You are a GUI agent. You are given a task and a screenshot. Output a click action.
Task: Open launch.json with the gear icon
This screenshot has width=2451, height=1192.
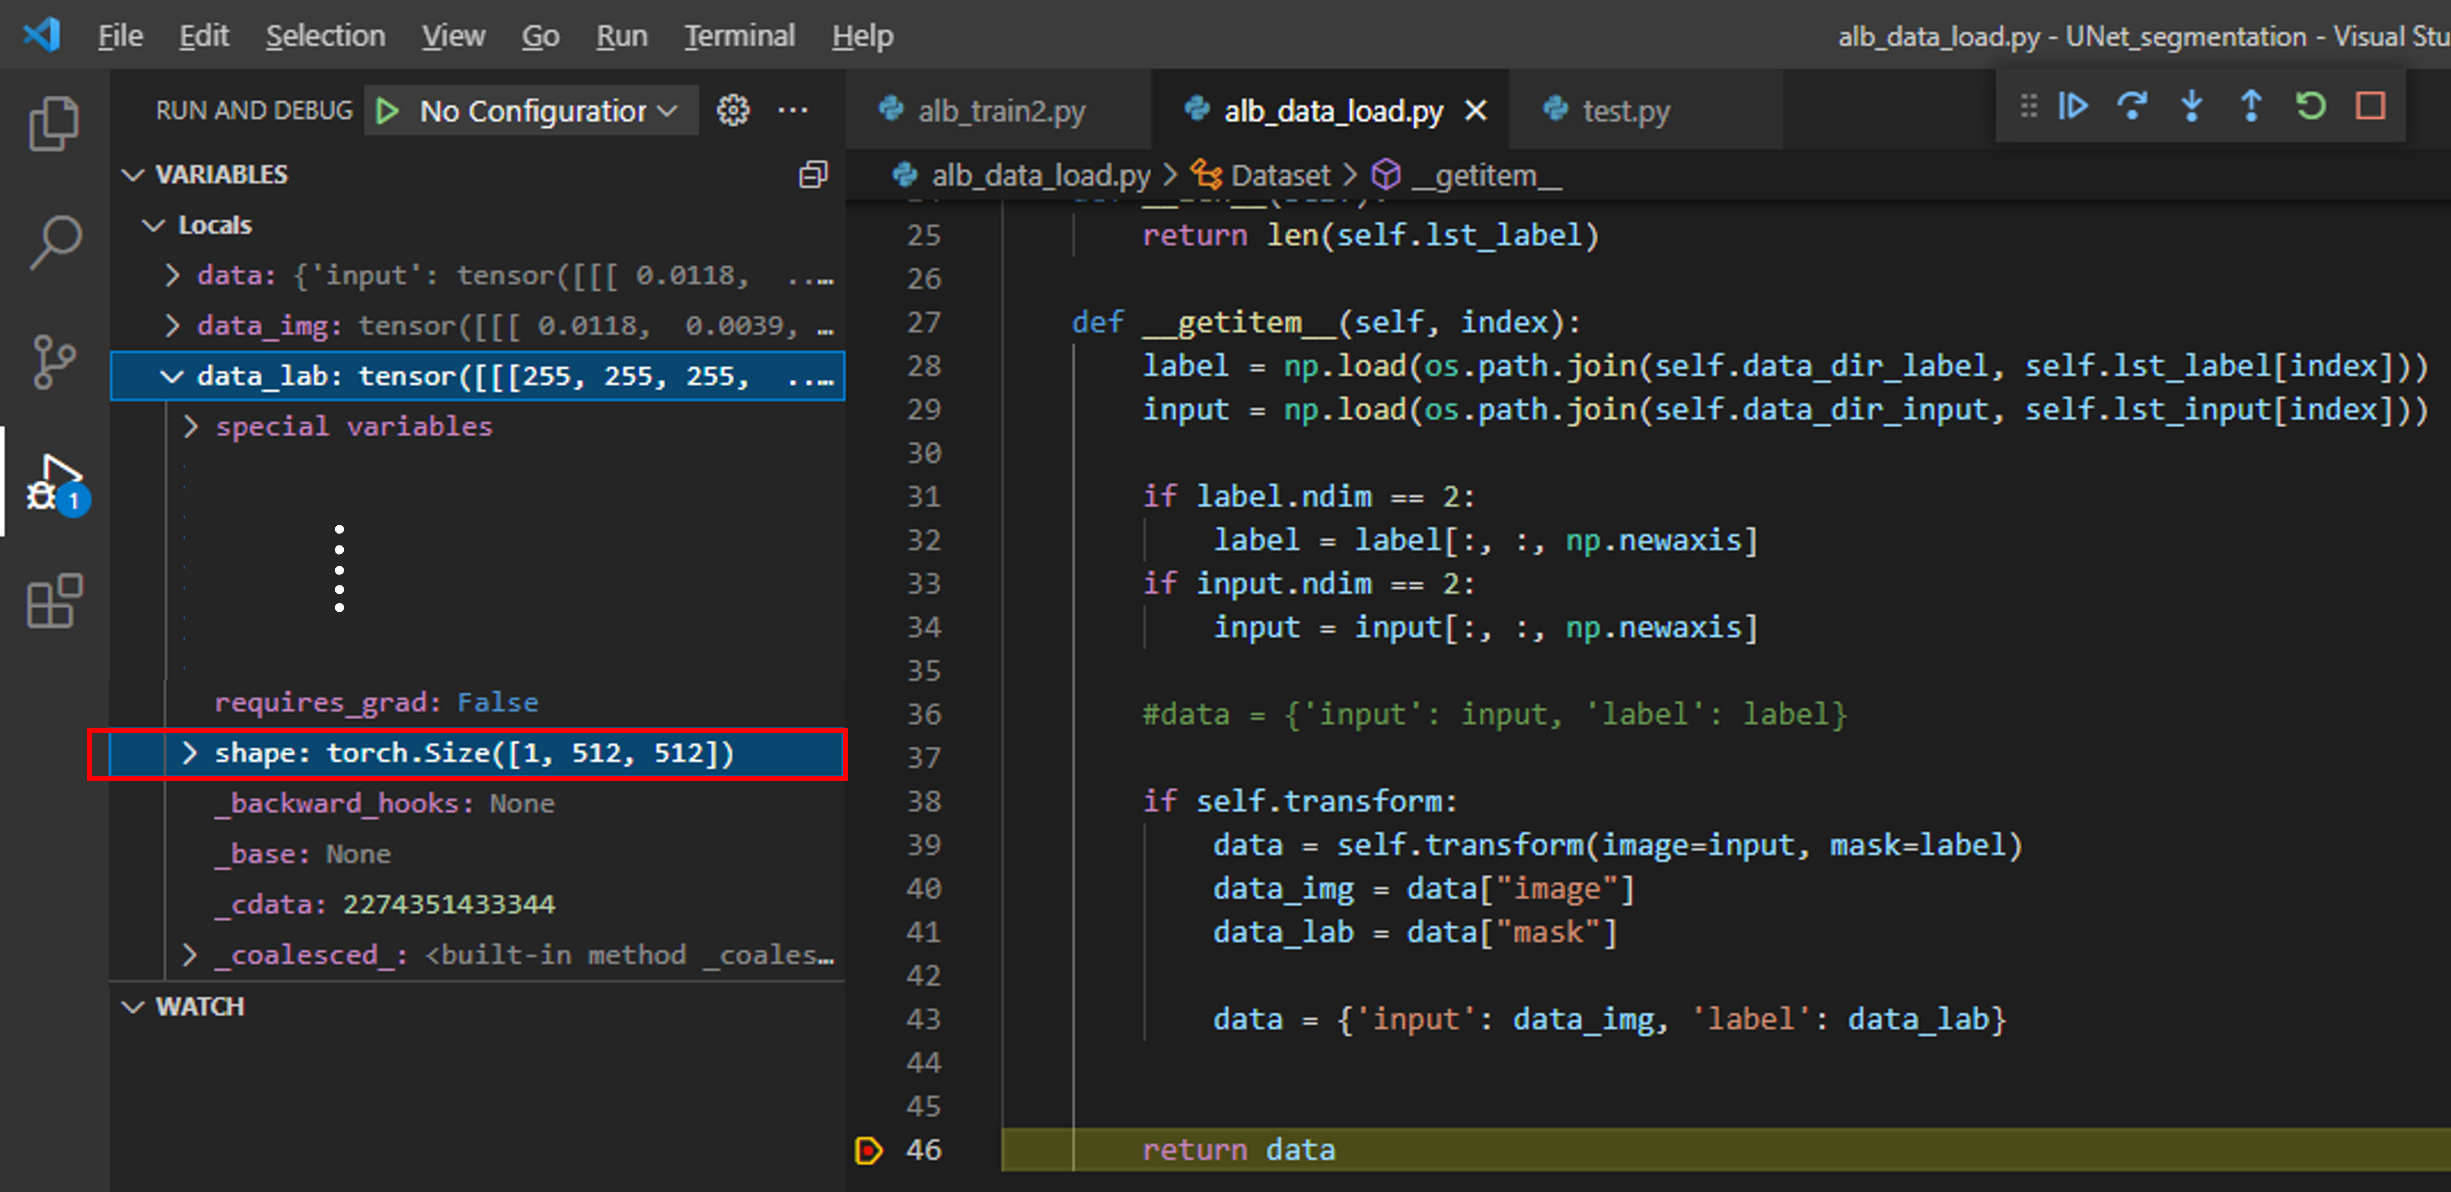(x=733, y=110)
